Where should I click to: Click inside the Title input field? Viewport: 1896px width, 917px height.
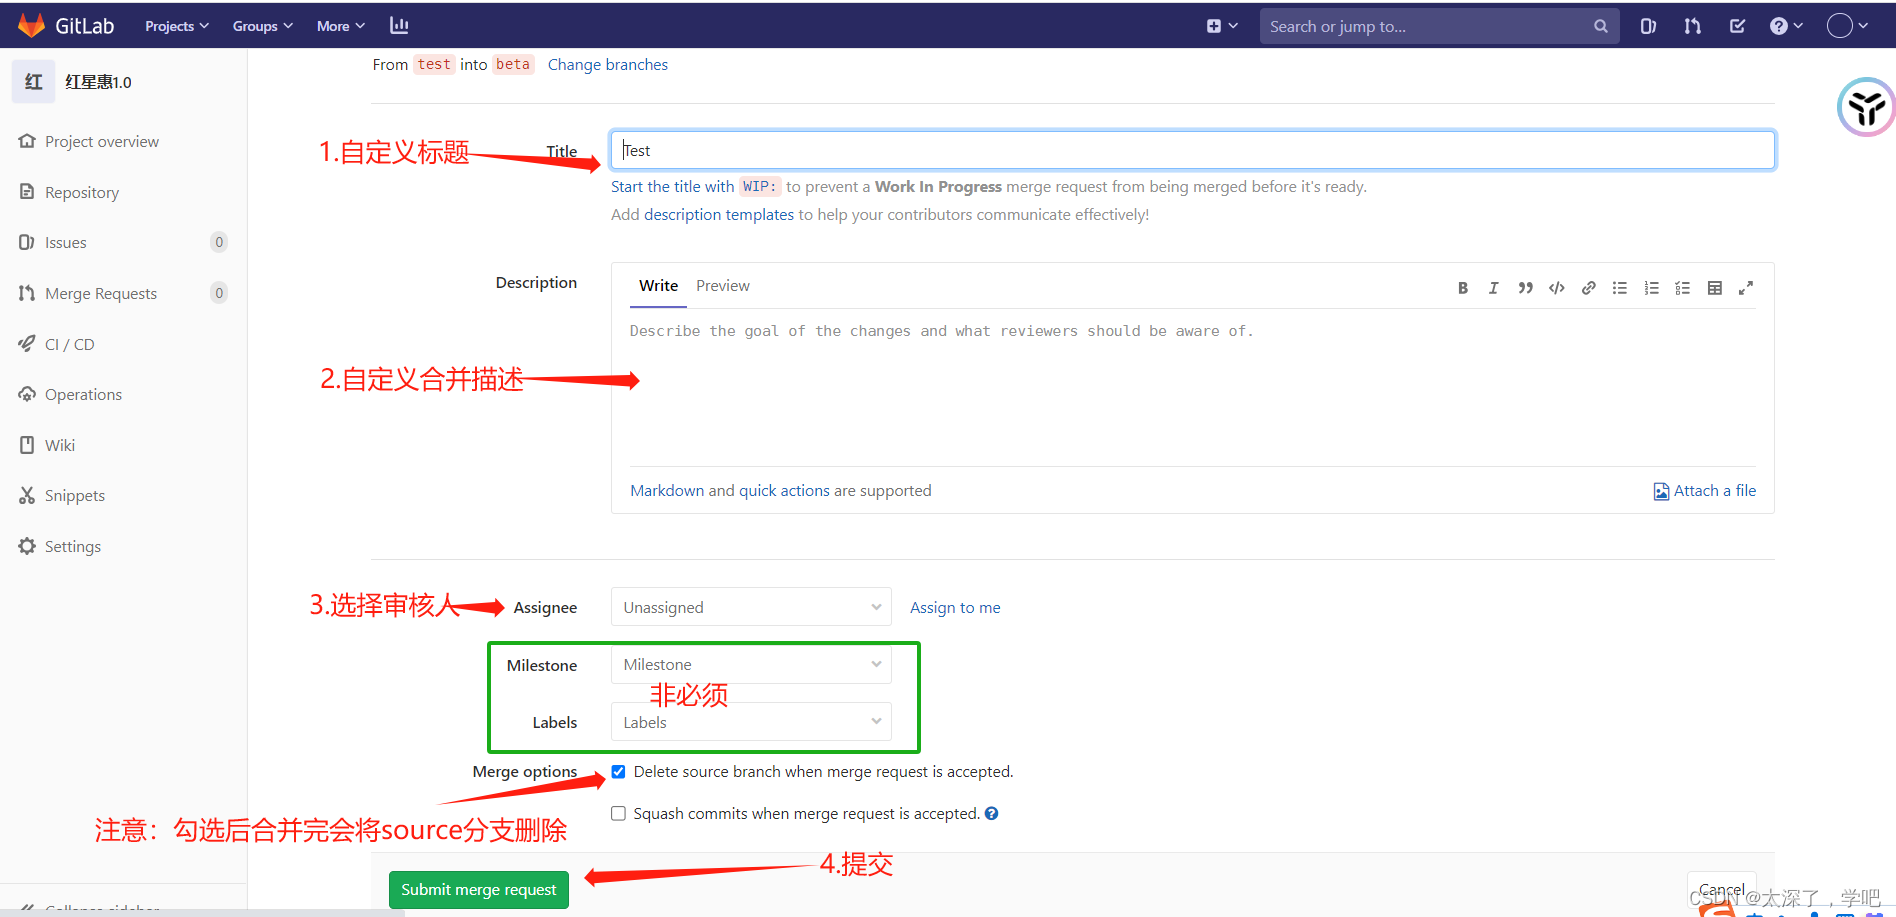(1190, 149)
